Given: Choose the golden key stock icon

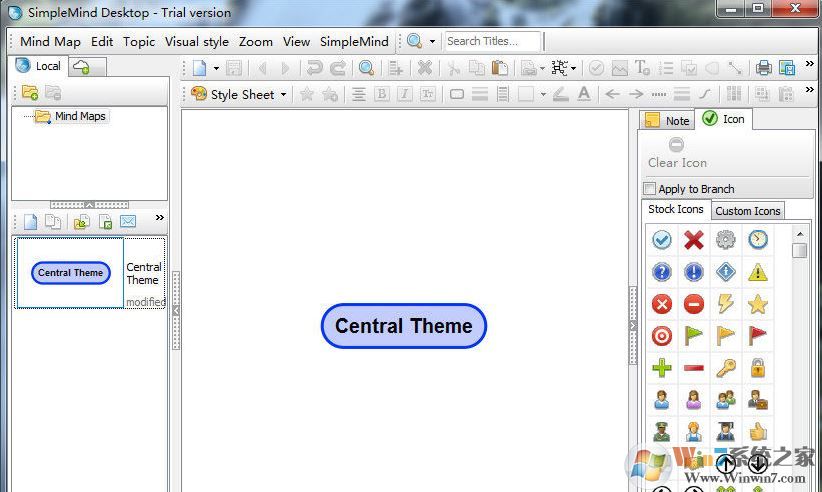Looking at the screenshot, I should pos(726,368).
